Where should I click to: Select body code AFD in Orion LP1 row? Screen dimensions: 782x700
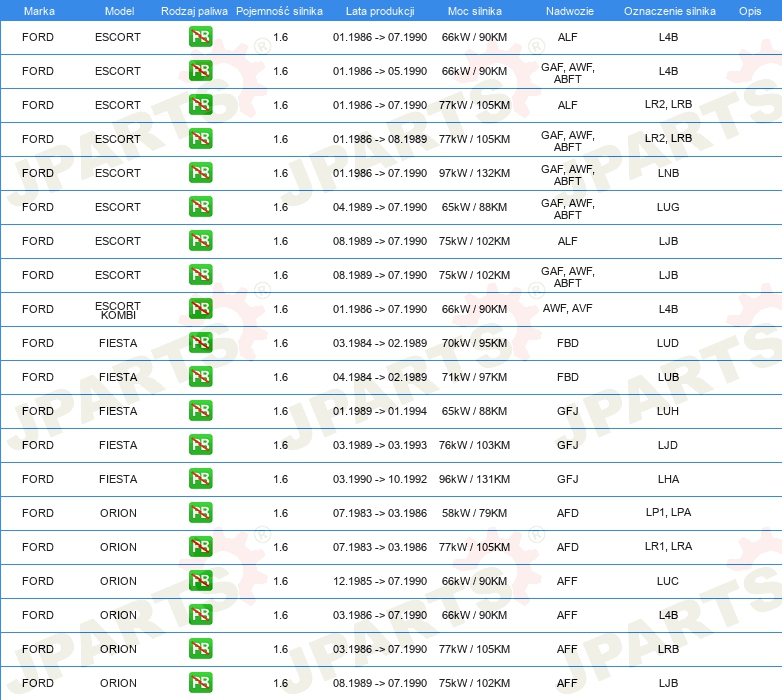click(x=568, y=513)
